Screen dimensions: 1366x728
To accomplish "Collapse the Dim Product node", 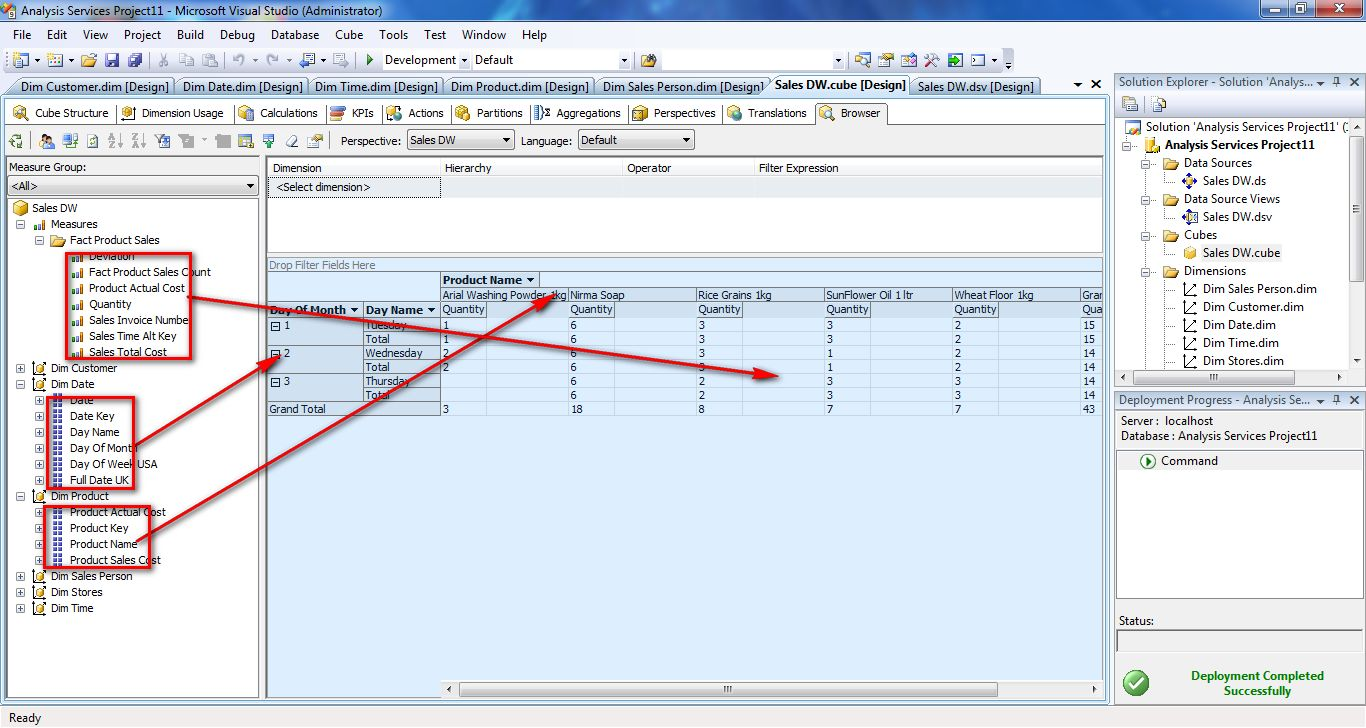I will 20,496.
